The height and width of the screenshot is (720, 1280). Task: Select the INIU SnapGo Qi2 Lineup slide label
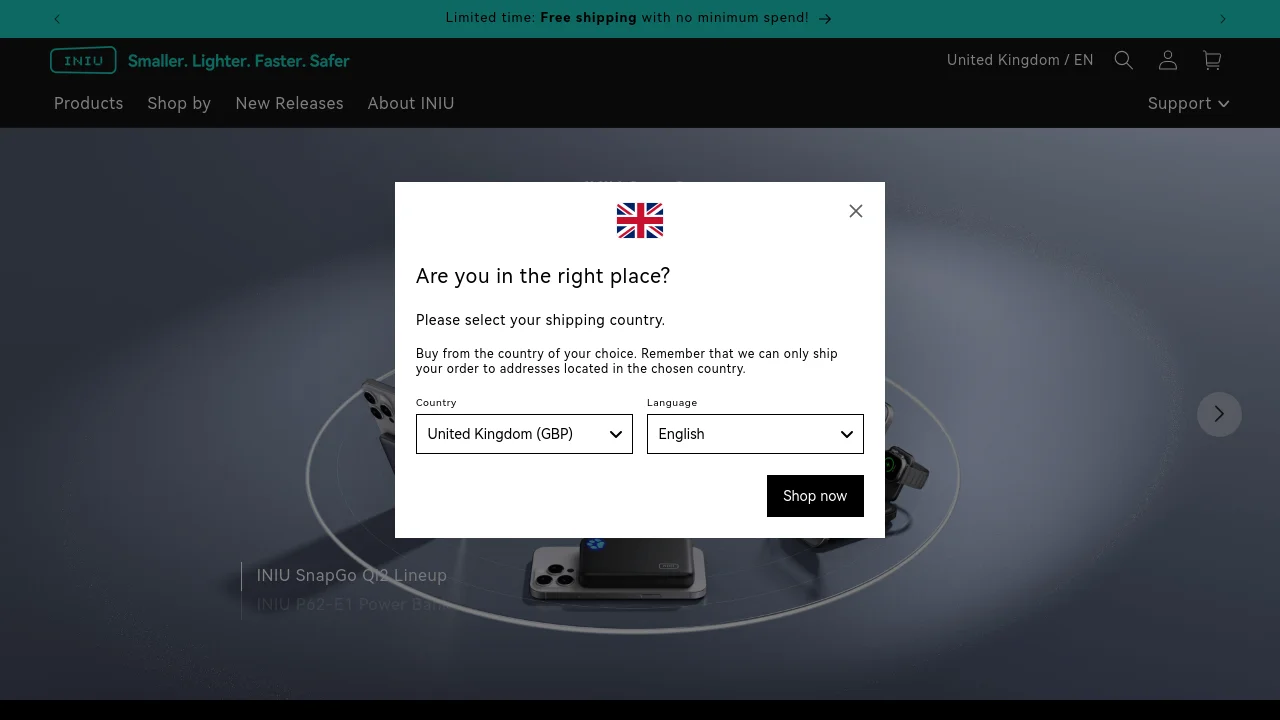point(351,576)
